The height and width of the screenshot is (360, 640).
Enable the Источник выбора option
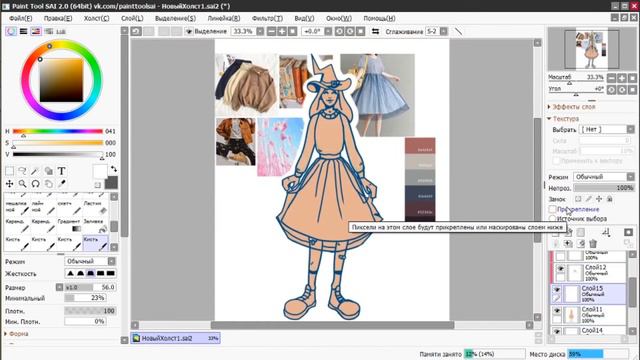point(552,219)
